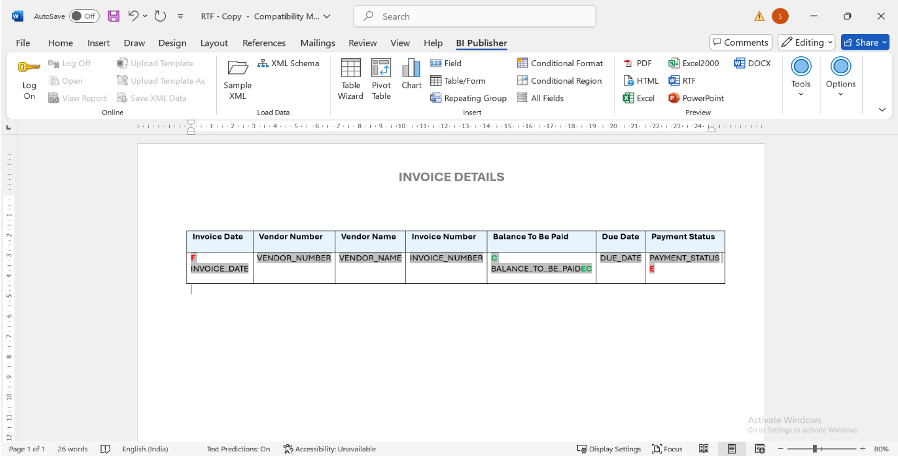898x456 pixels.
Task: Open the Mailings tab
Action: point(317,43)
